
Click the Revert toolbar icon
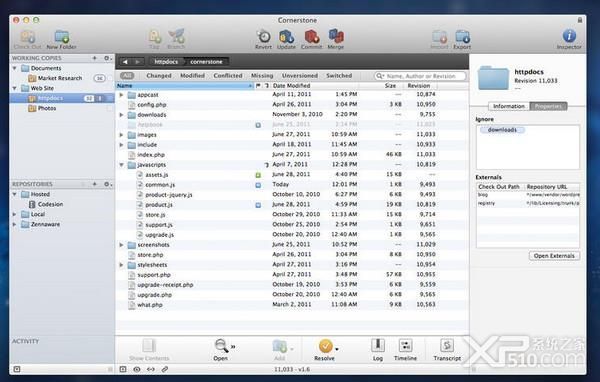coord(263,37)
